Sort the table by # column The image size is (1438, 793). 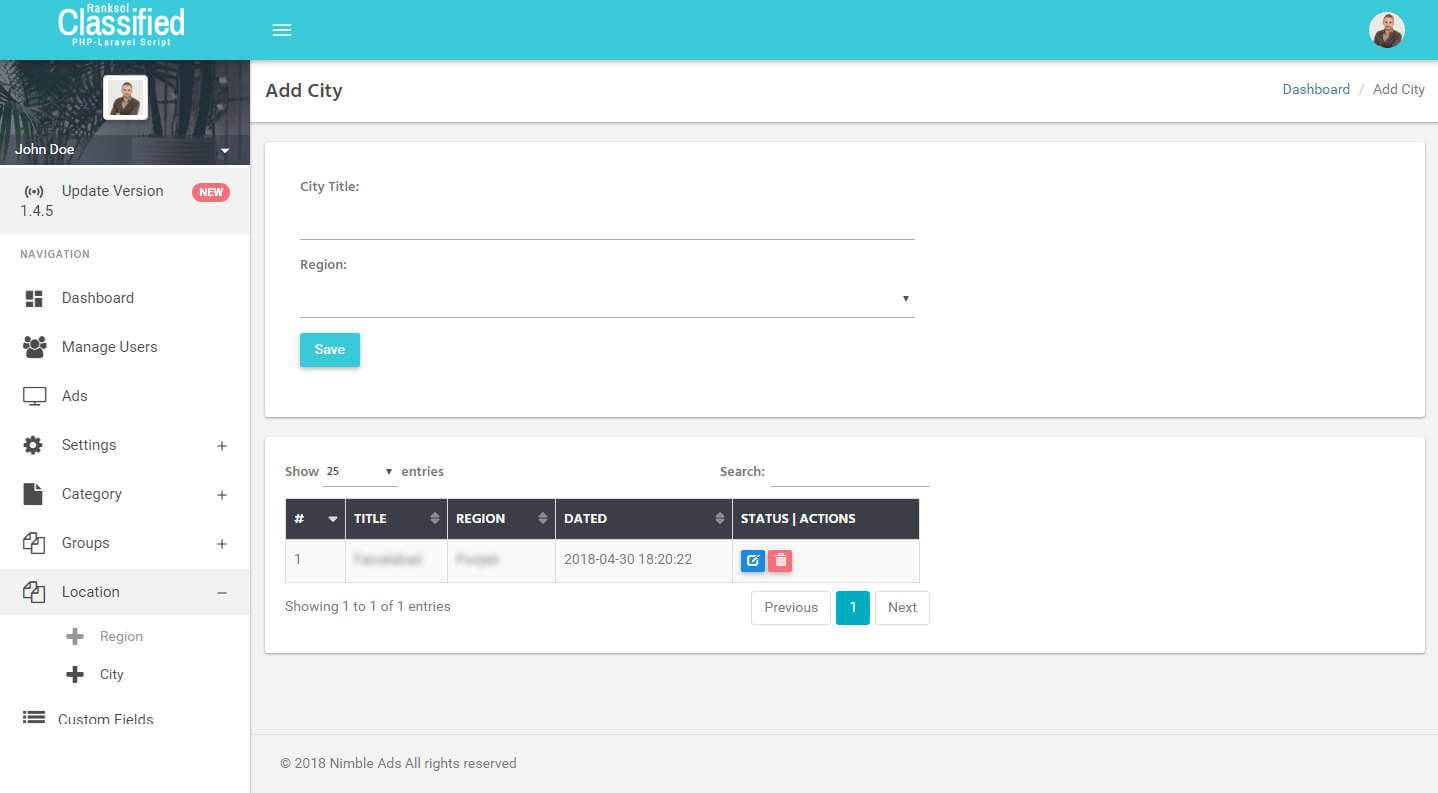[315, 519]
